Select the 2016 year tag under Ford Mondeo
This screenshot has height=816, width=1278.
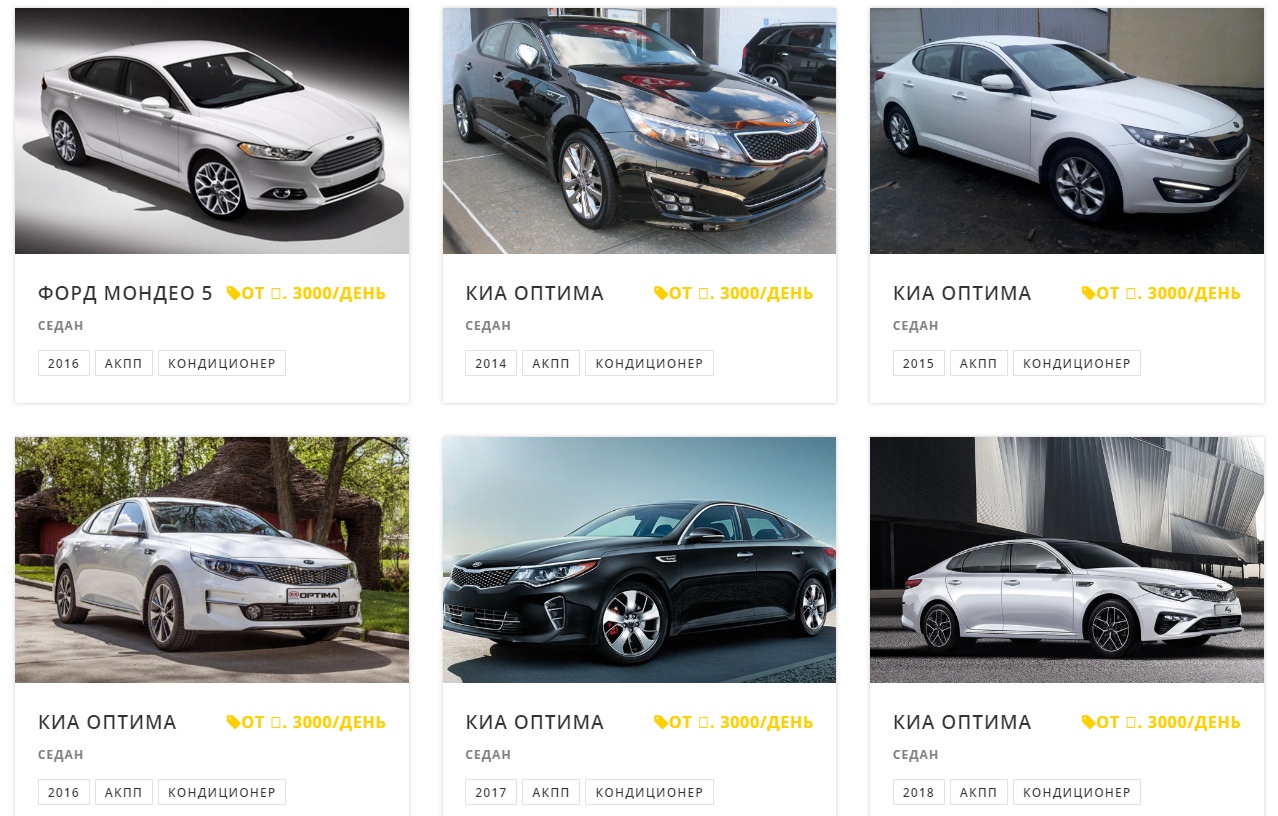pos(64,363)
